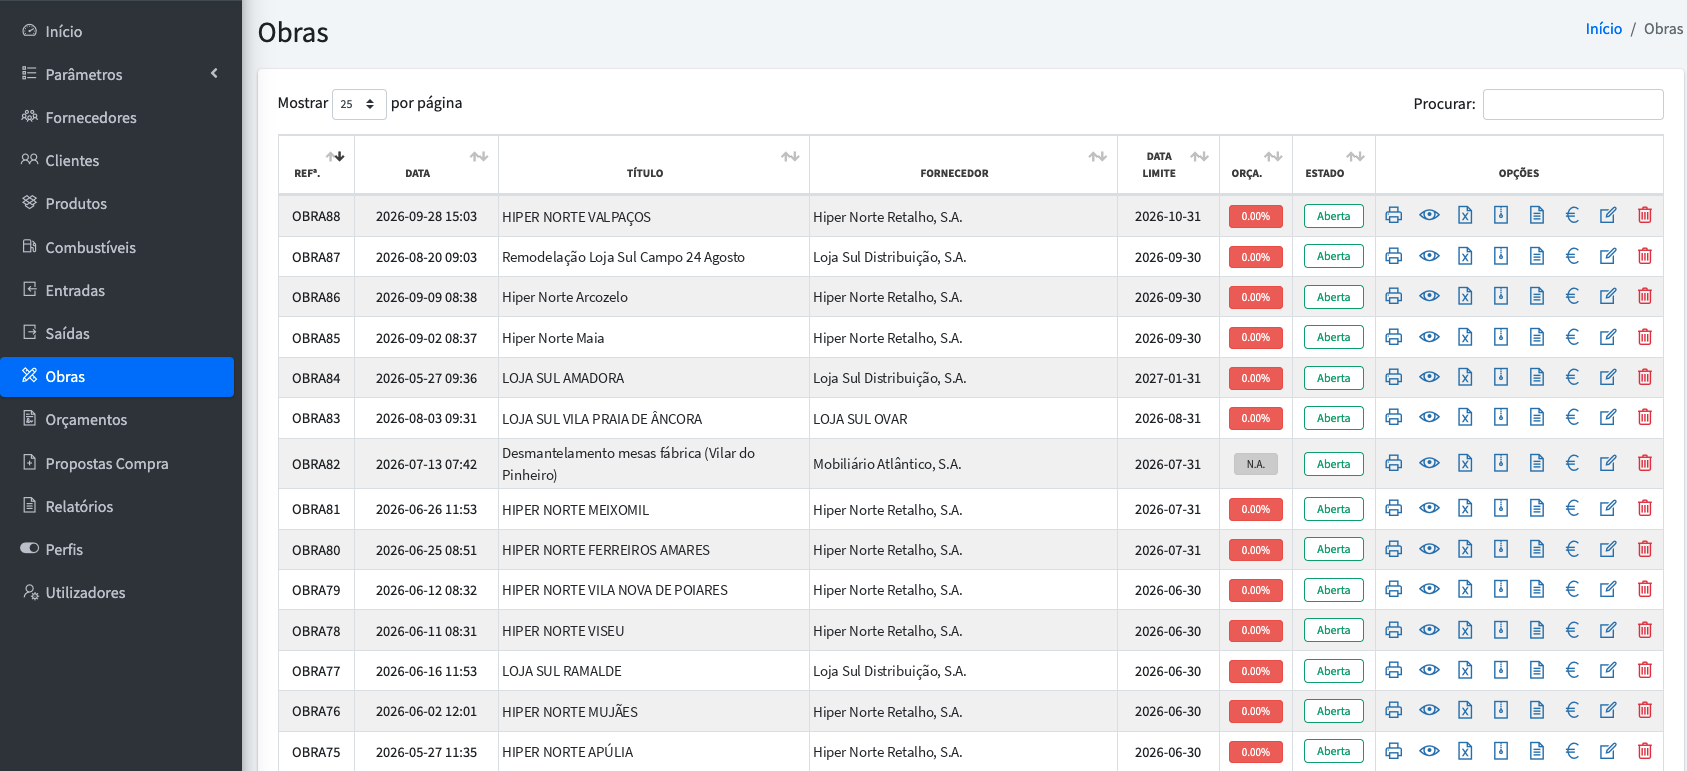1687x771 pixels.
Task: Toggle view eye icon for OBRA85
Action: coord(1429,337)
